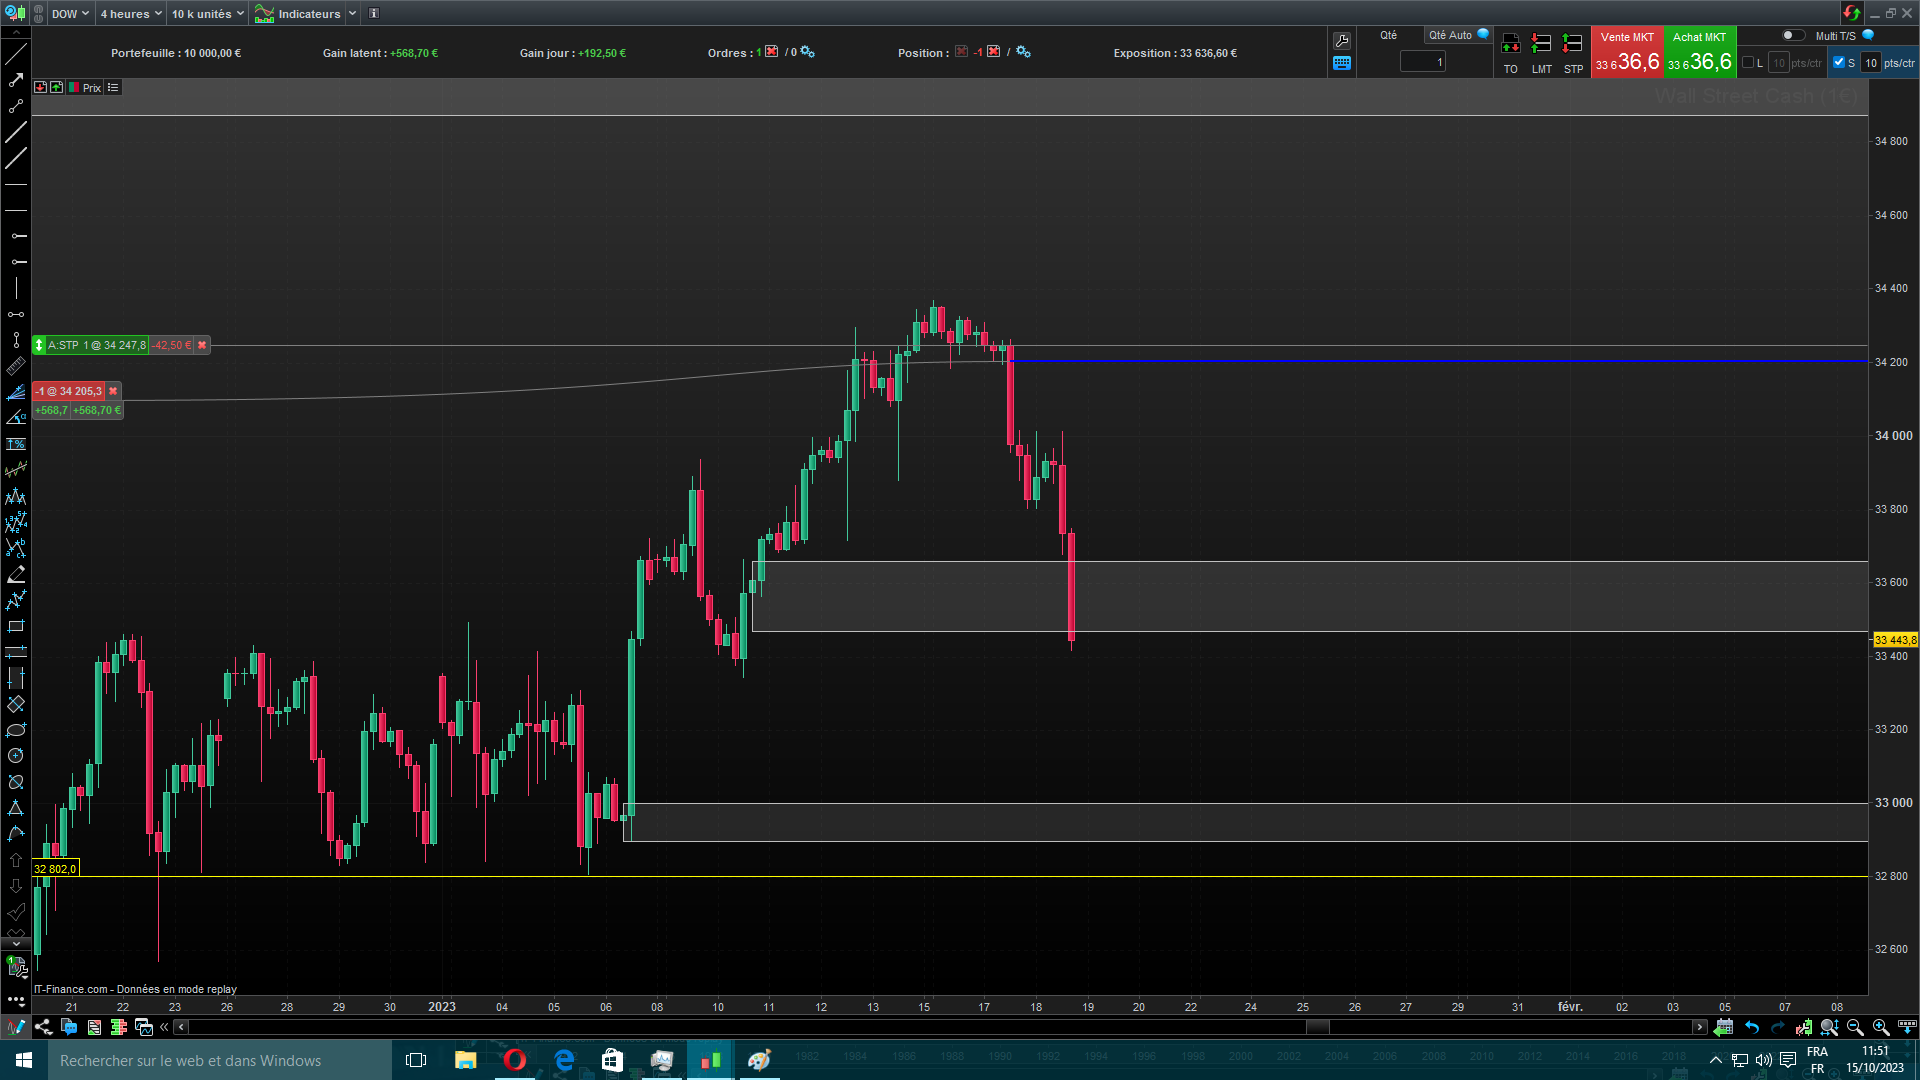This screenshot has height=1080, width=1920.
Task: Select the STP stop order icon
Action: tap(1572, 44)
